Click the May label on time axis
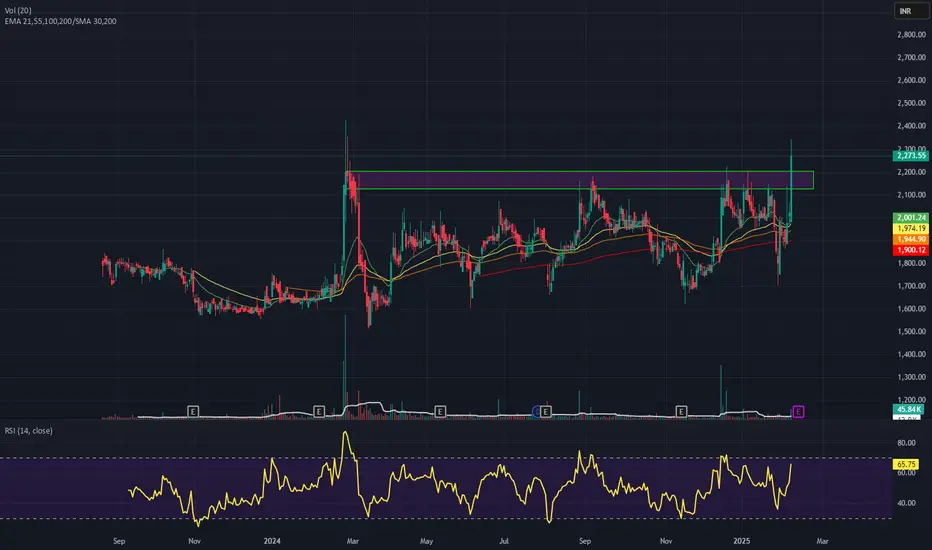Screen dimensions: 932x550 point(426,541)
